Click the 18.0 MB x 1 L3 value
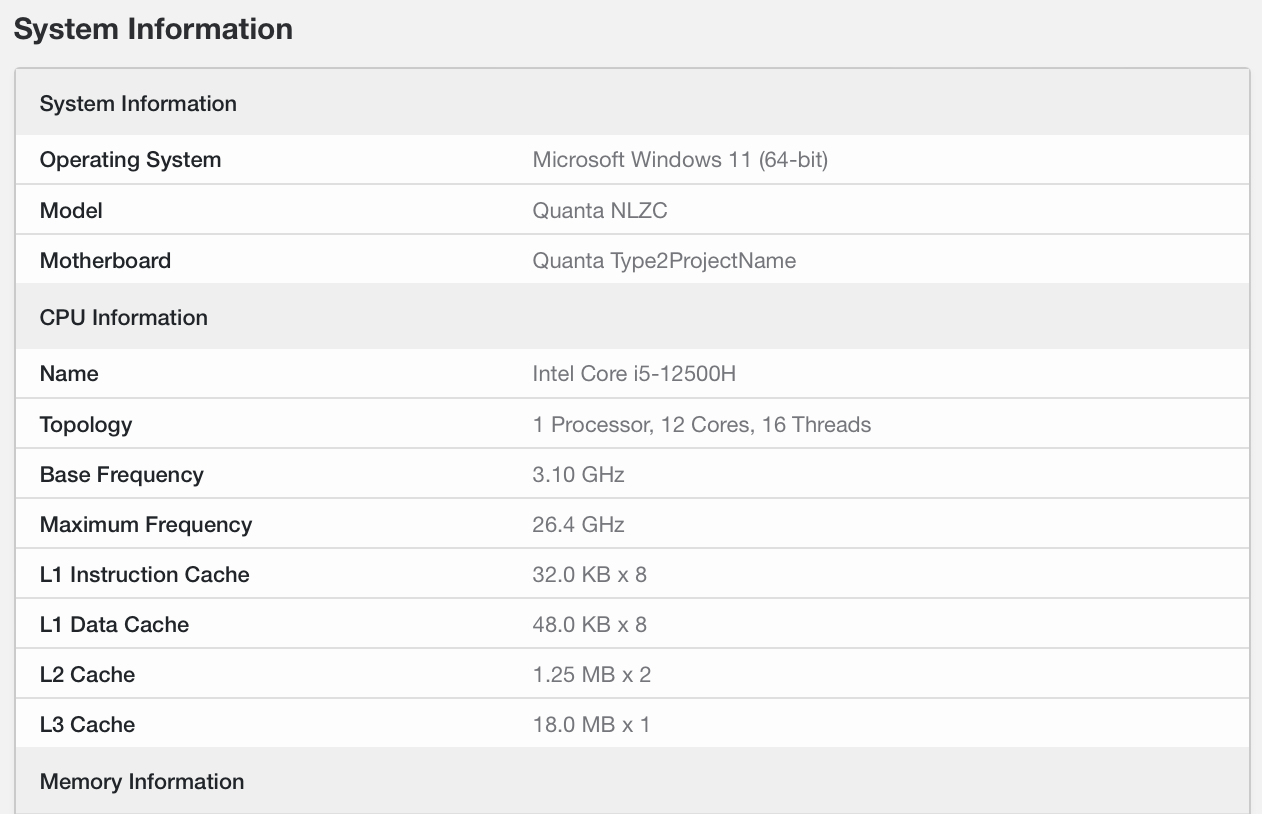This screenshot has height=814, width=1262. (591, 724)
